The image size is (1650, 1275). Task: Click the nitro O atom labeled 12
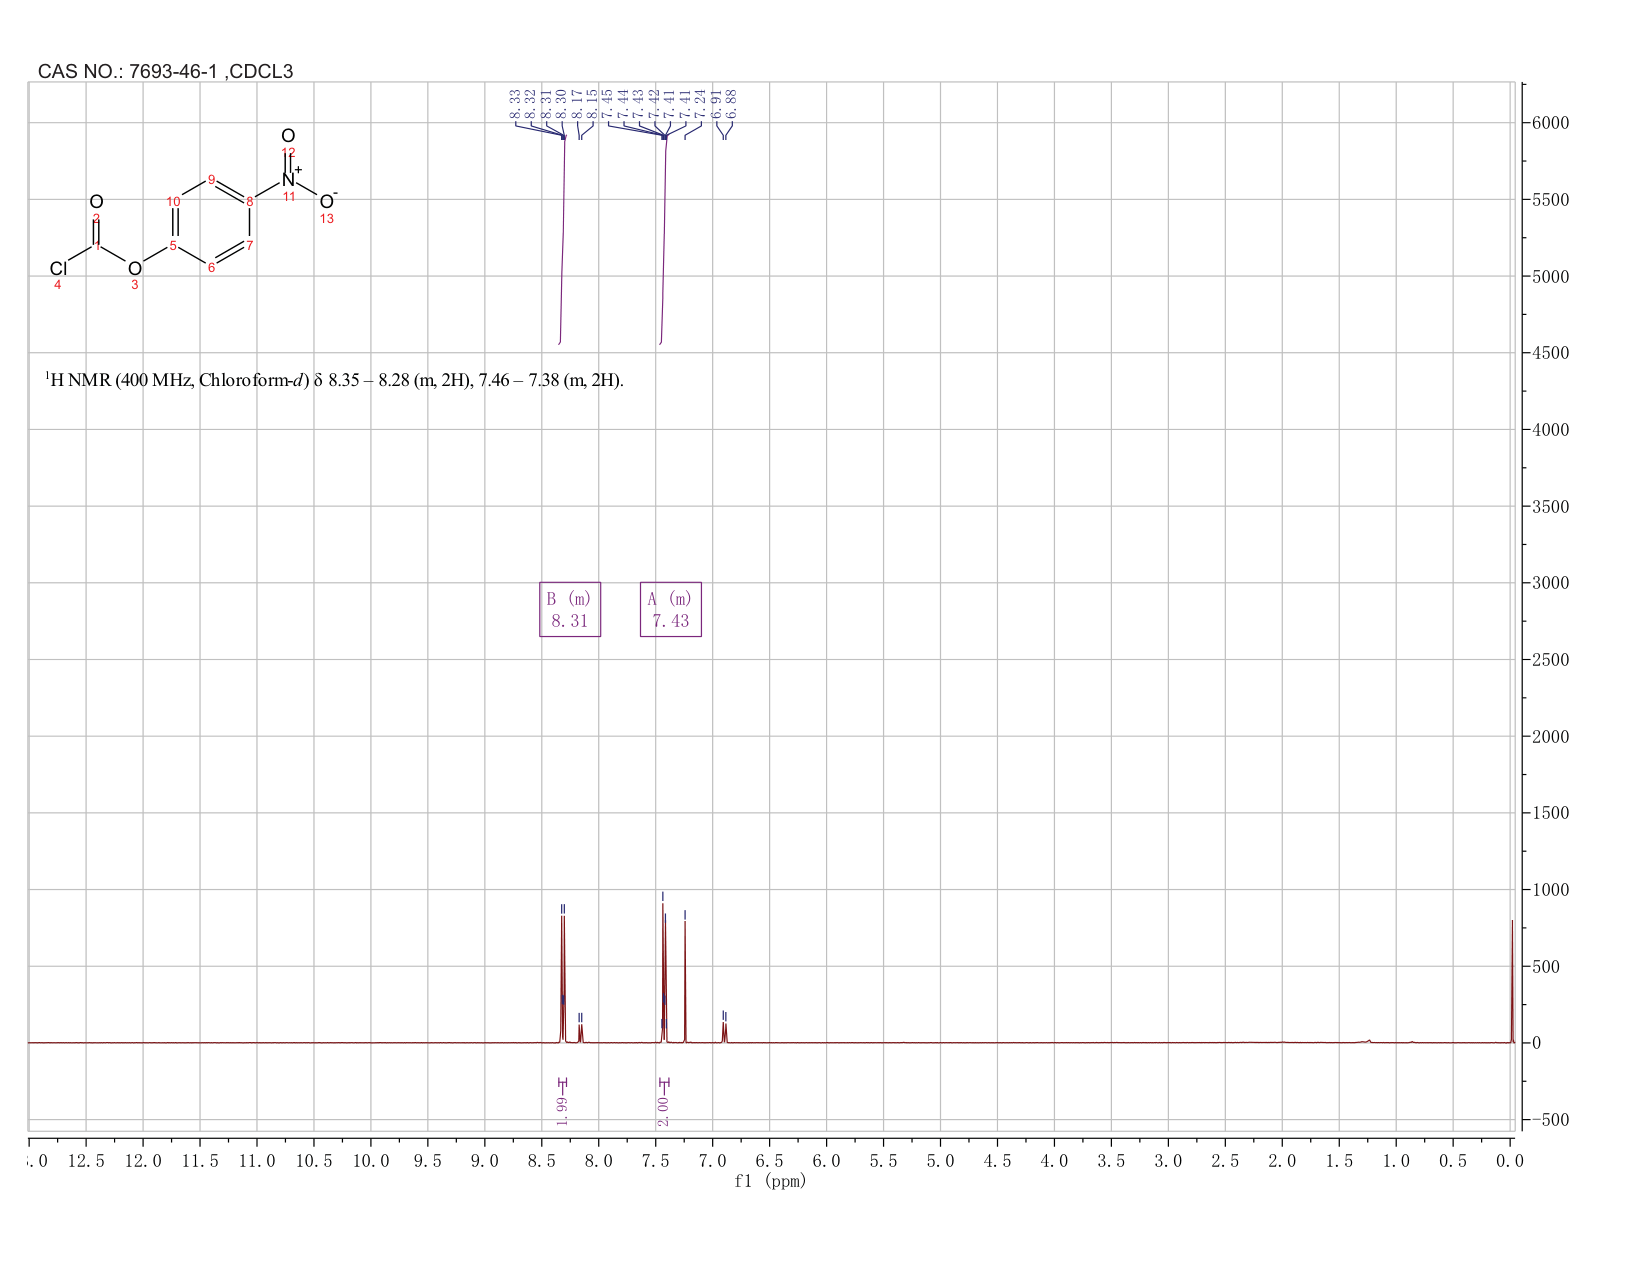[288, 135]
